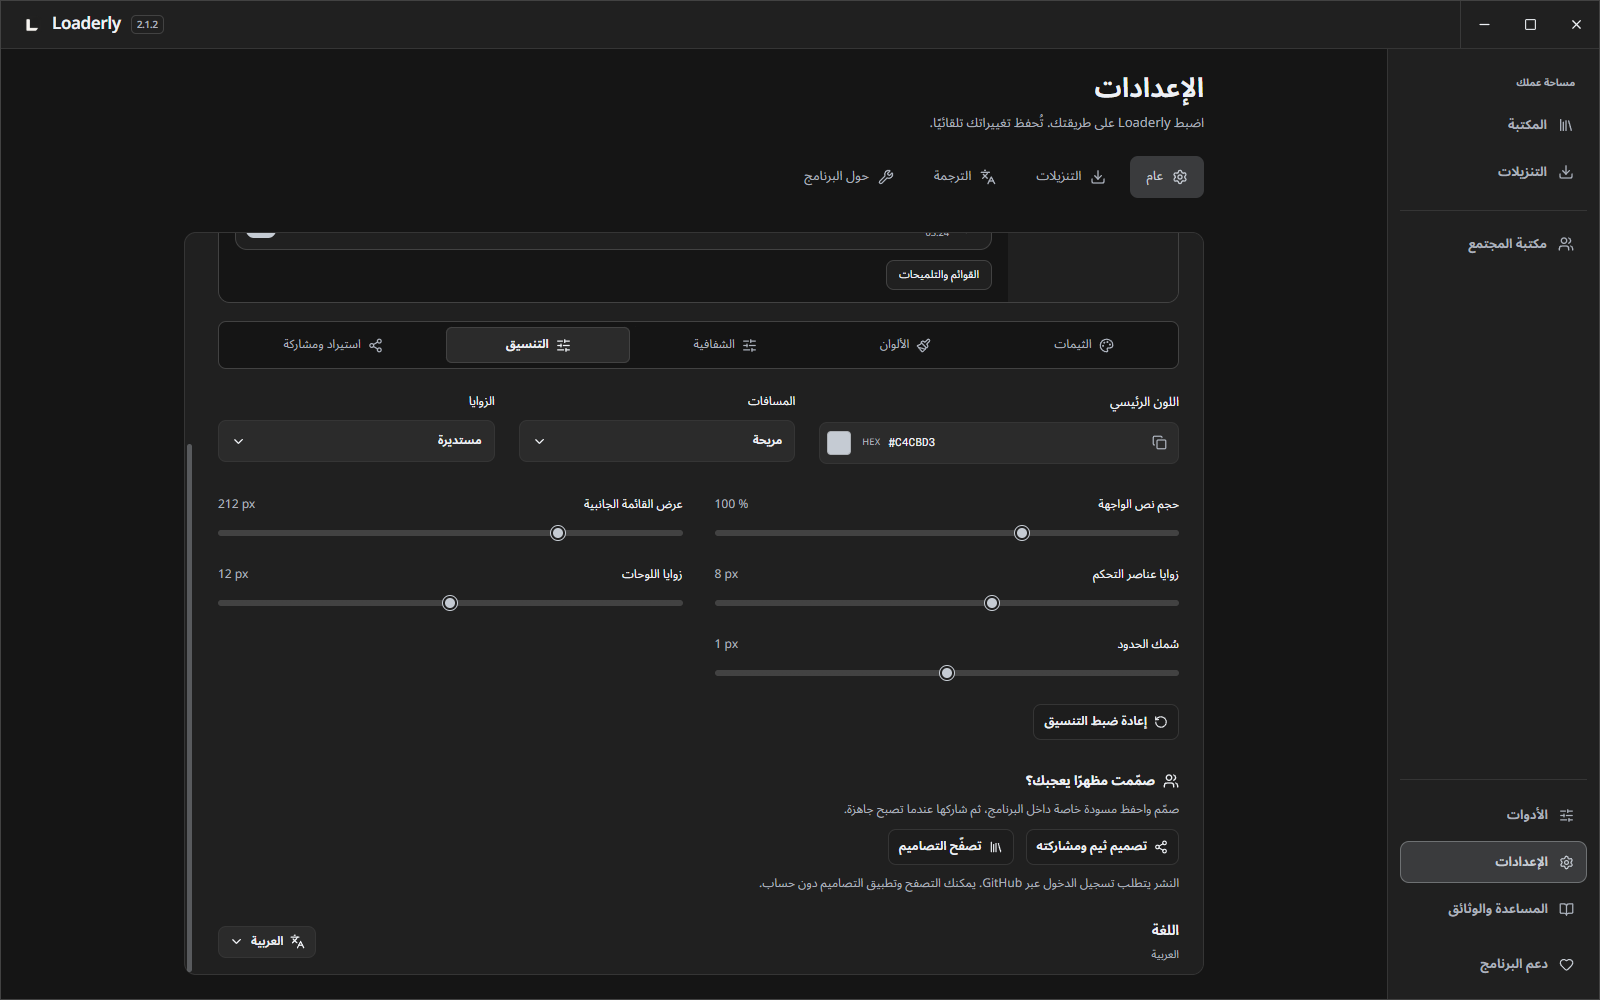This screenshot has width=1600, height=1000.
Task: Click the version badge 2.1.2
Action: [x=147, y=25]
